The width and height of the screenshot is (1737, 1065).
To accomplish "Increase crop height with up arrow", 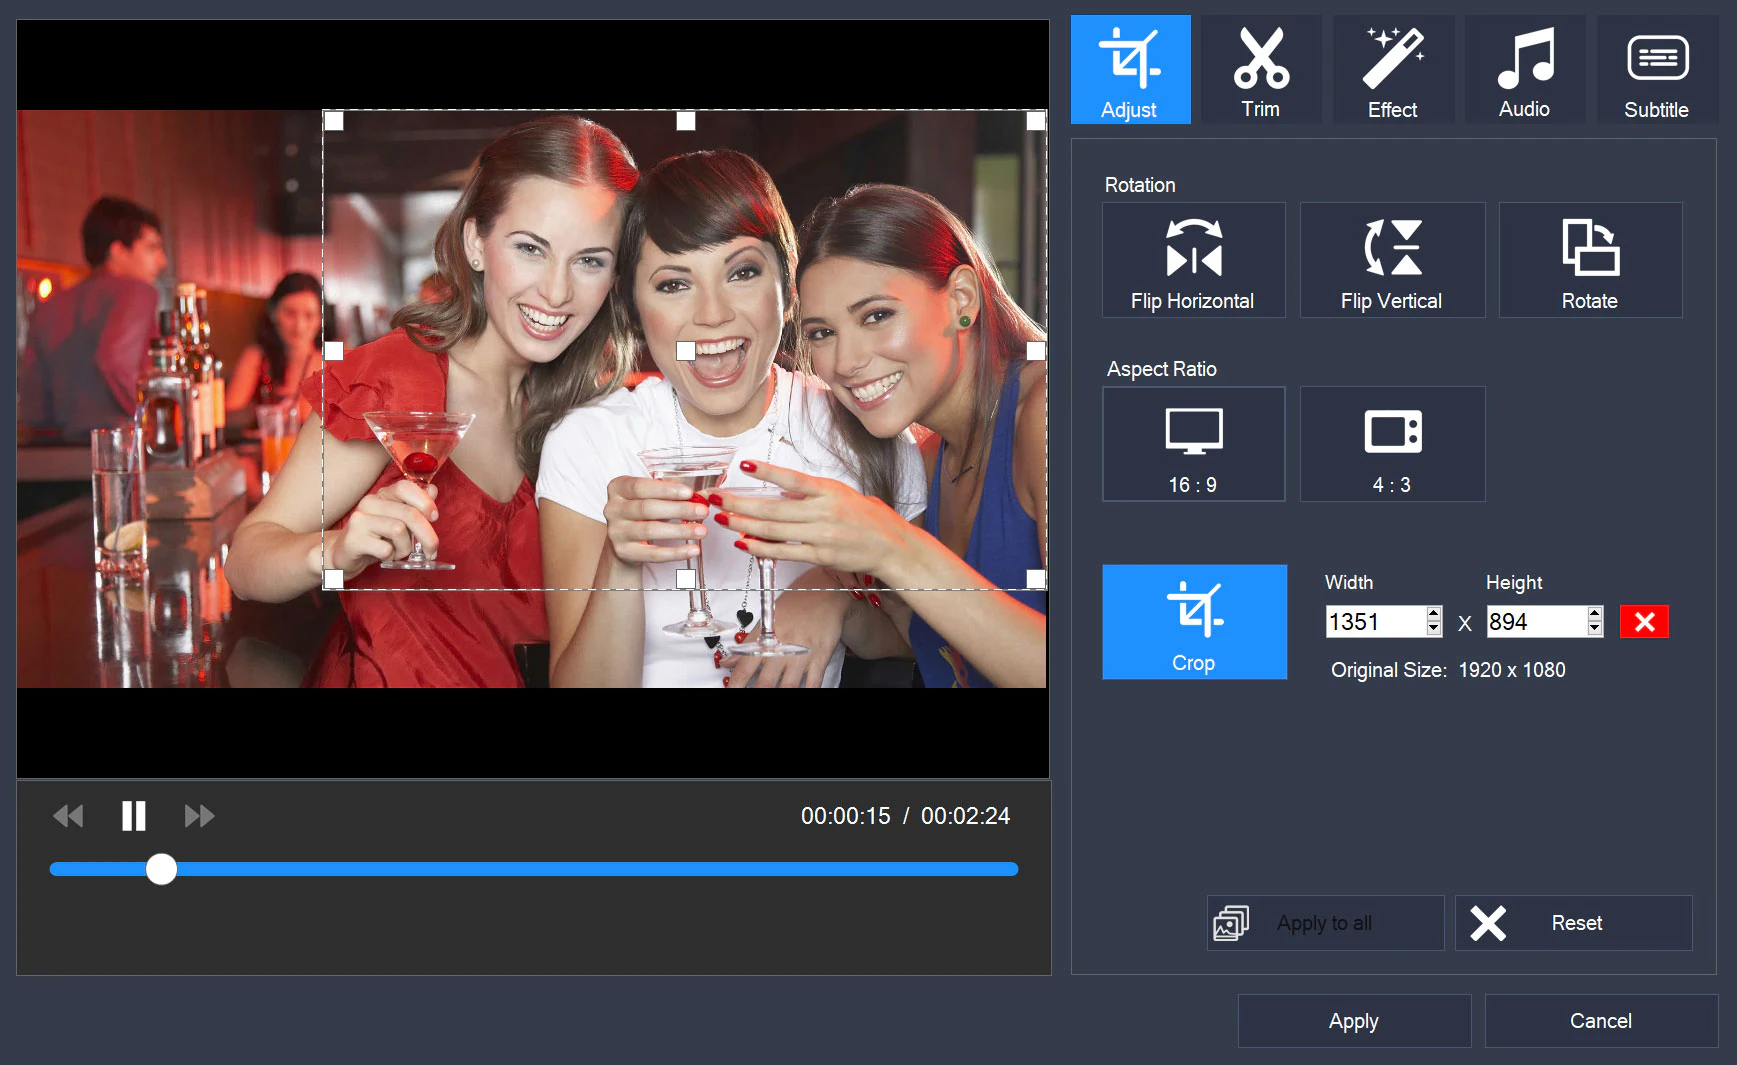I will (1595, 613).
